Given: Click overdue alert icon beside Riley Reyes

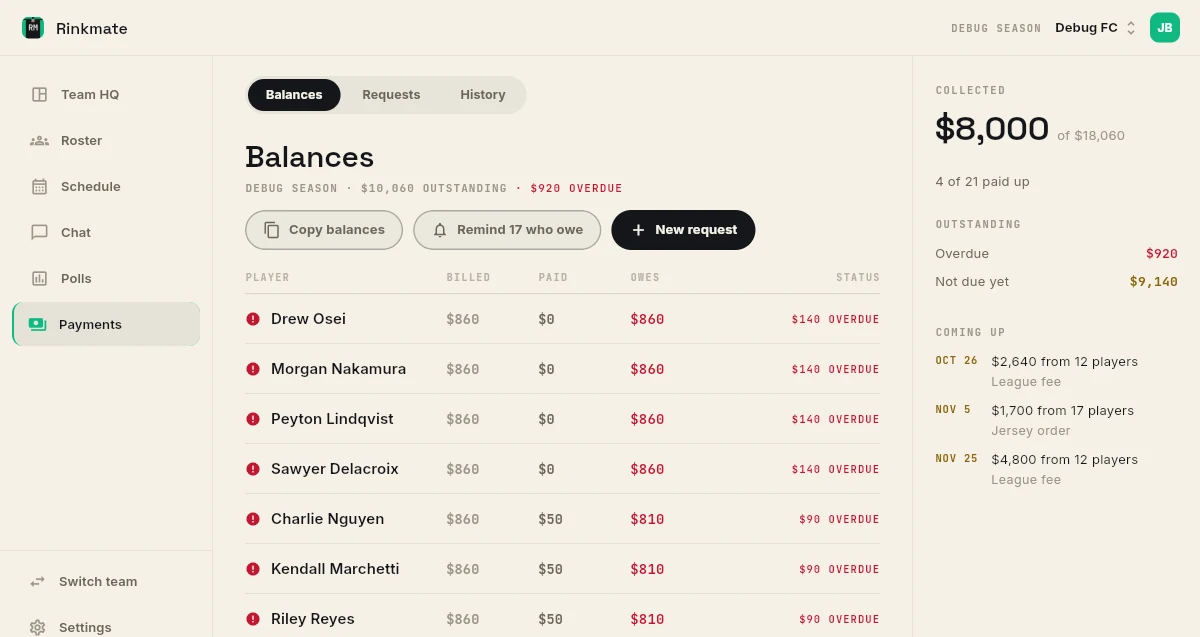Looking at the screenshot, I should coord(253,619).
